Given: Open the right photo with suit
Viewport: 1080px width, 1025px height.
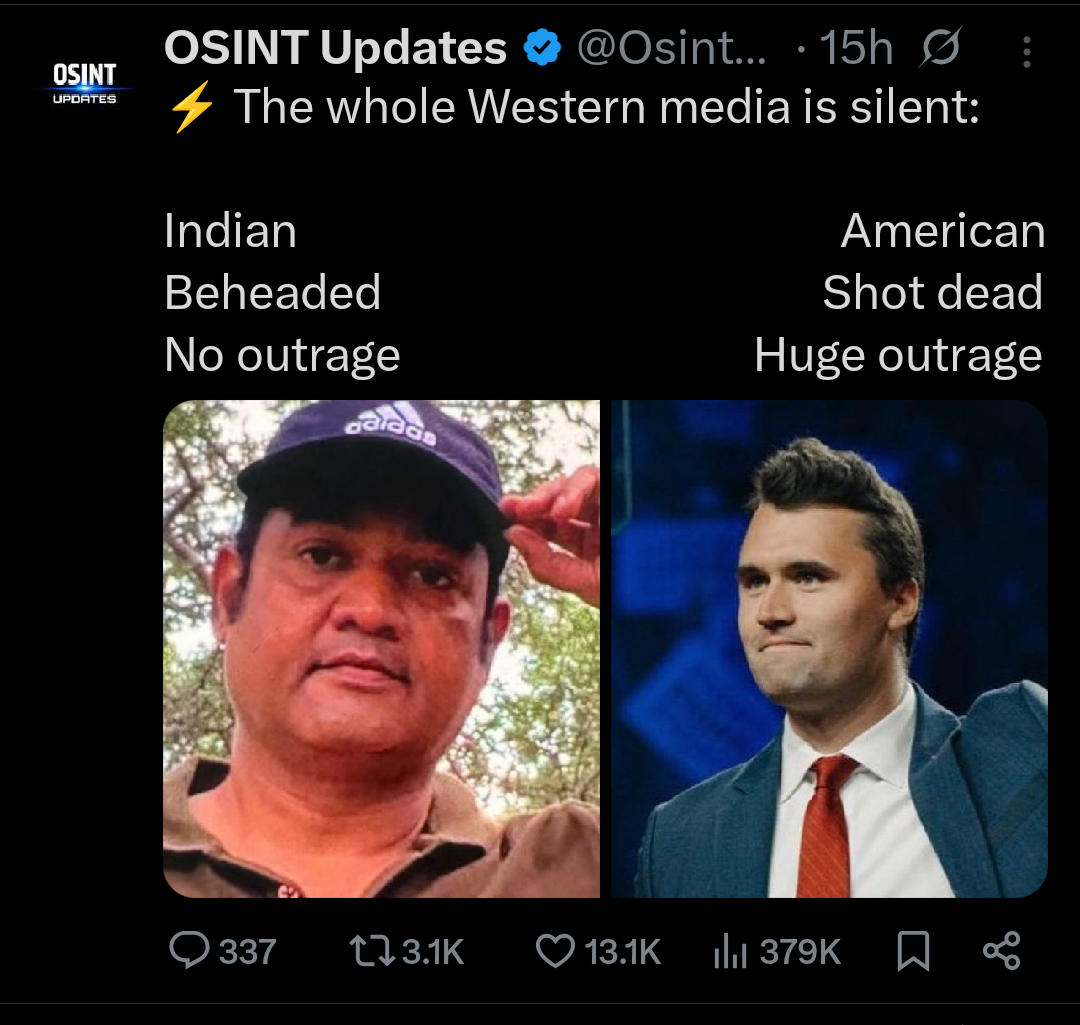Looking at the screenshot, I should coord(829,649).
